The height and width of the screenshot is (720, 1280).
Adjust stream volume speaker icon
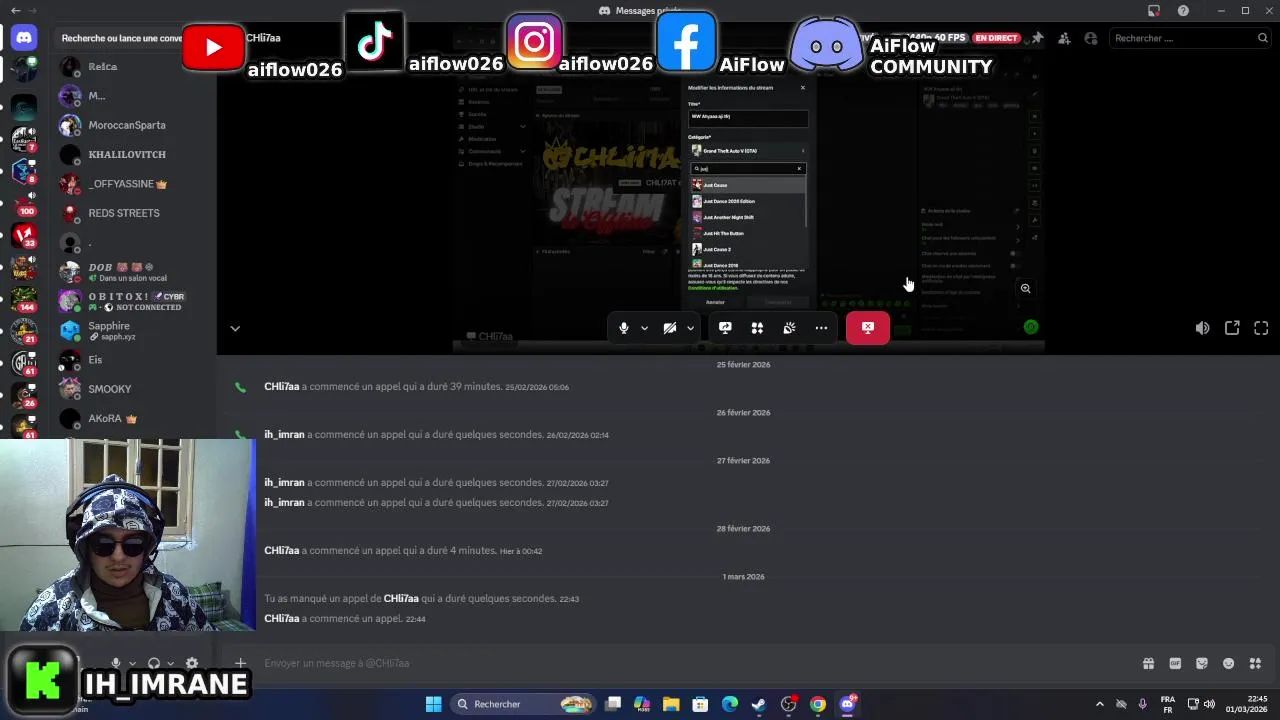click(1203, 328)
